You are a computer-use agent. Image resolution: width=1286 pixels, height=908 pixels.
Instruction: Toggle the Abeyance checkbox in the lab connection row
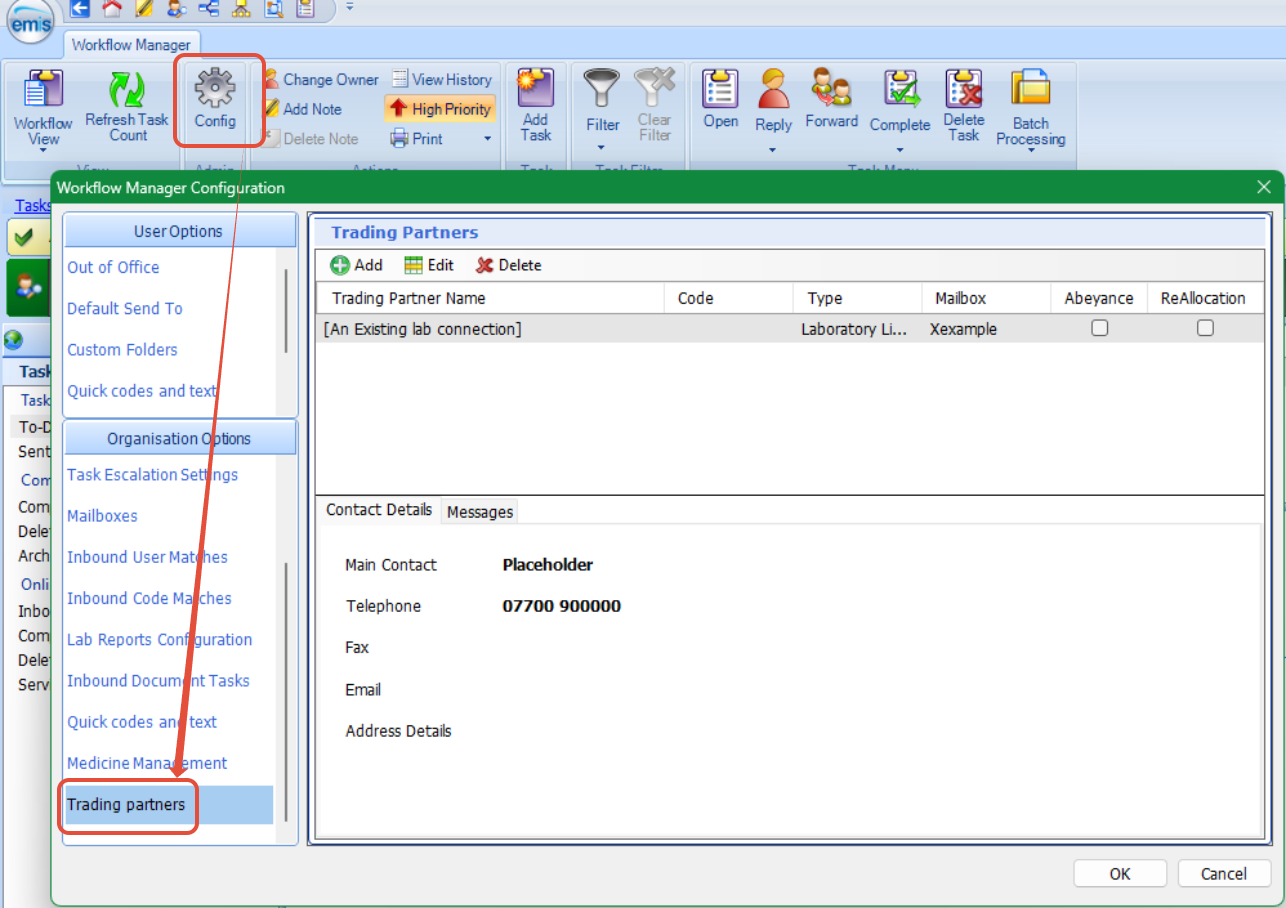pyautogui.click(x=1100, y=328)
